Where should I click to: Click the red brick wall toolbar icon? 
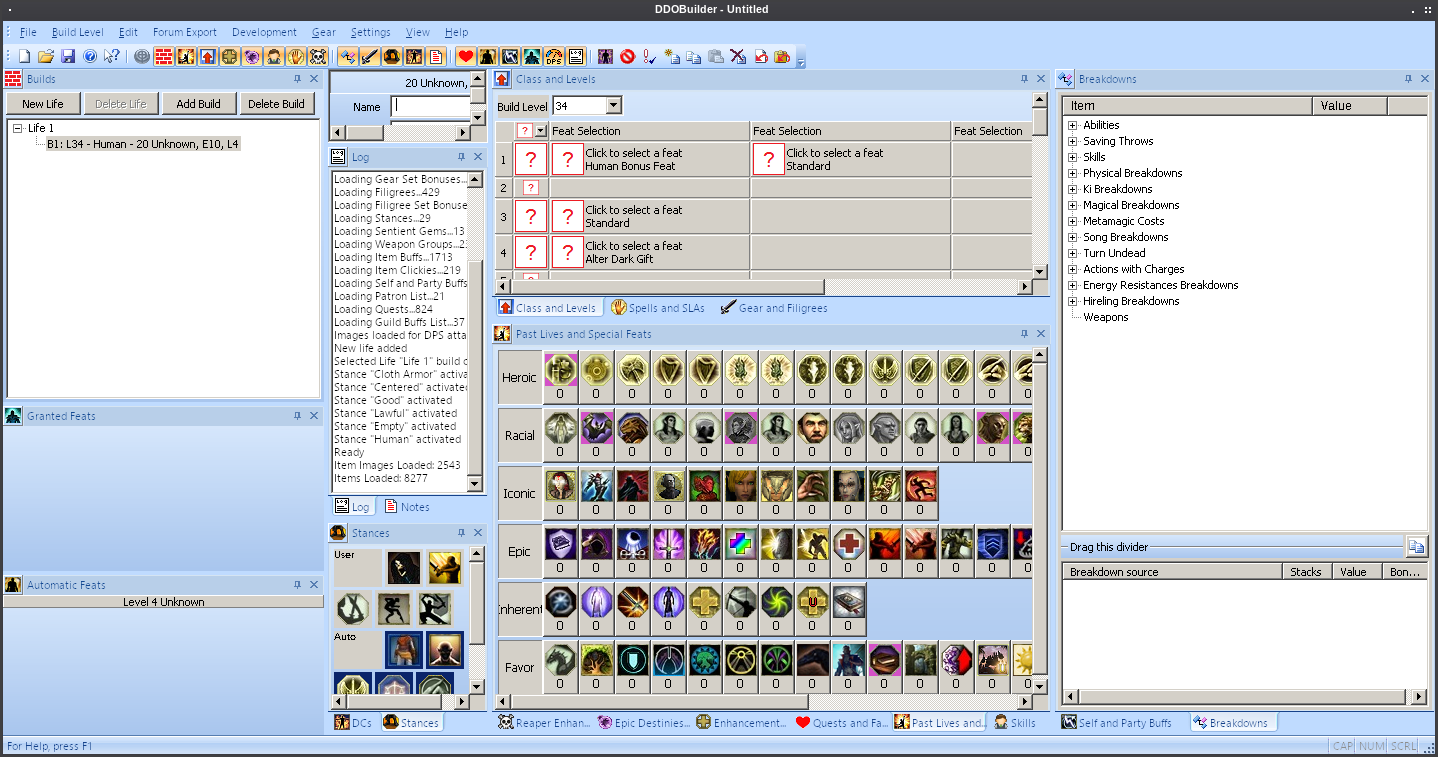(164, 57)
